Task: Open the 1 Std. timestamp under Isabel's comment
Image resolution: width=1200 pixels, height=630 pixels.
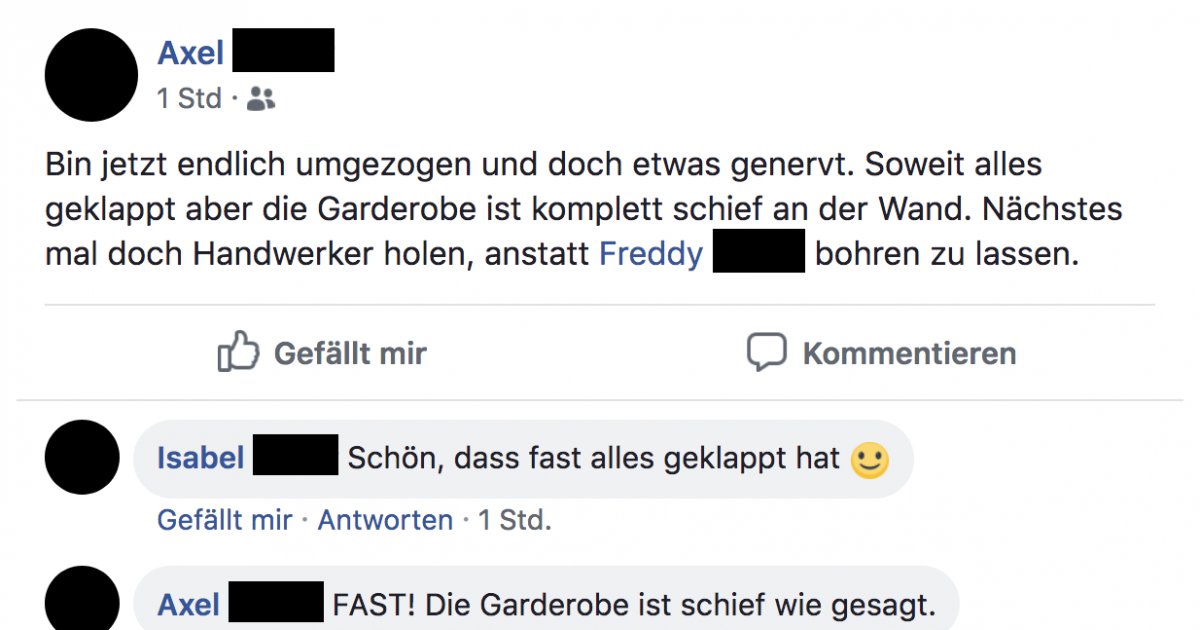Action: click(514, 520)
